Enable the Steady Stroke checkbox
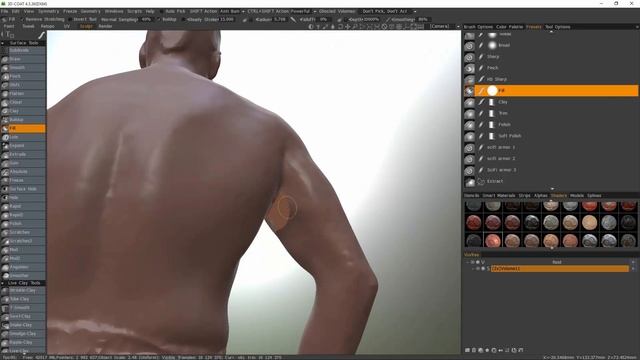Screen dimensions: 640x360 click(x=183, y=19)
